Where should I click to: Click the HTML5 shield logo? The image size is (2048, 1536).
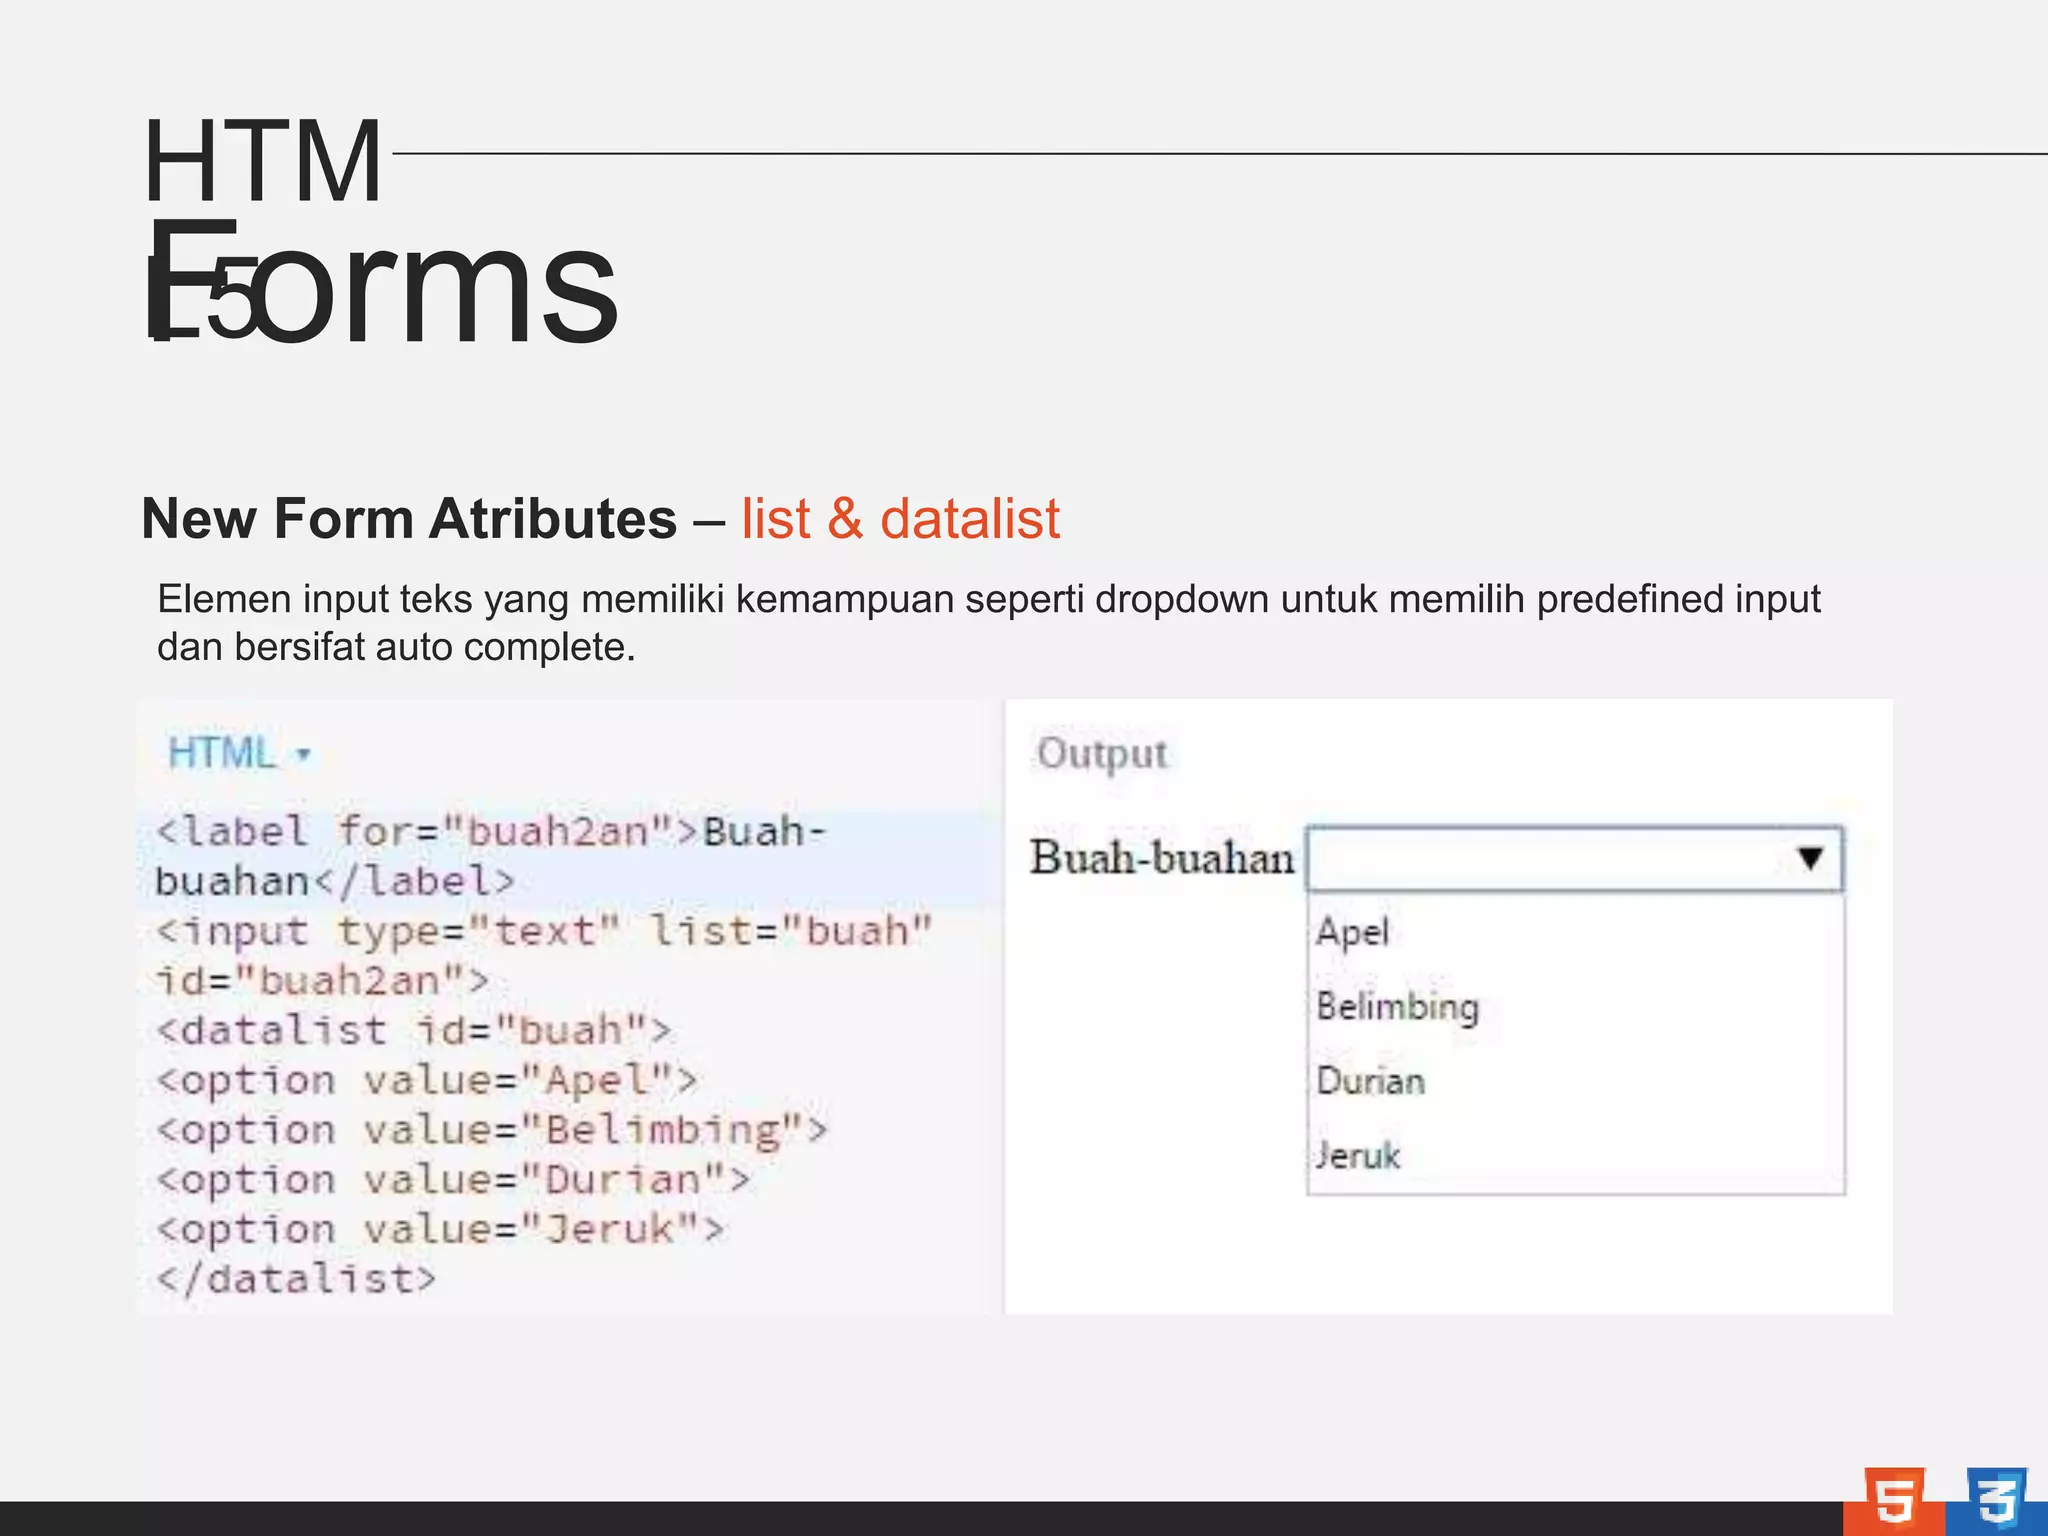click(1894, 1499)
